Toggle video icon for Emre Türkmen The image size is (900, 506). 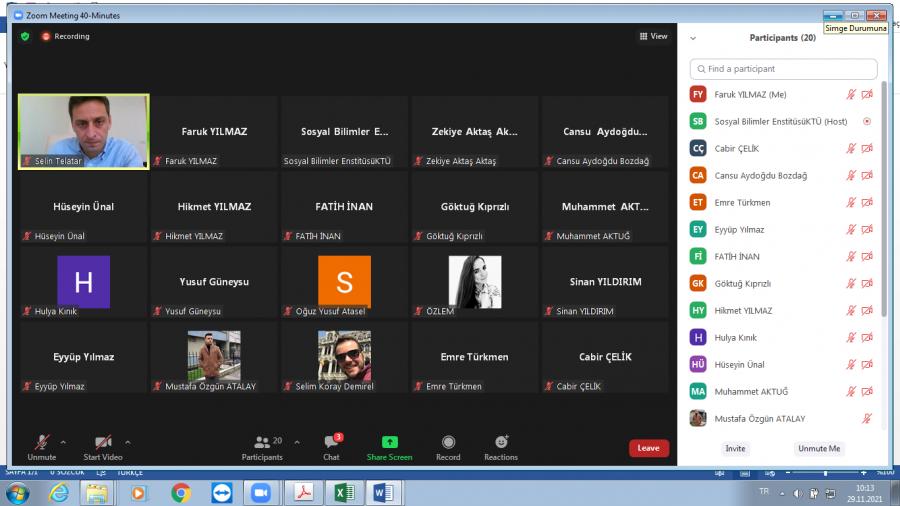pyautogui.click(x=867, y=202)
